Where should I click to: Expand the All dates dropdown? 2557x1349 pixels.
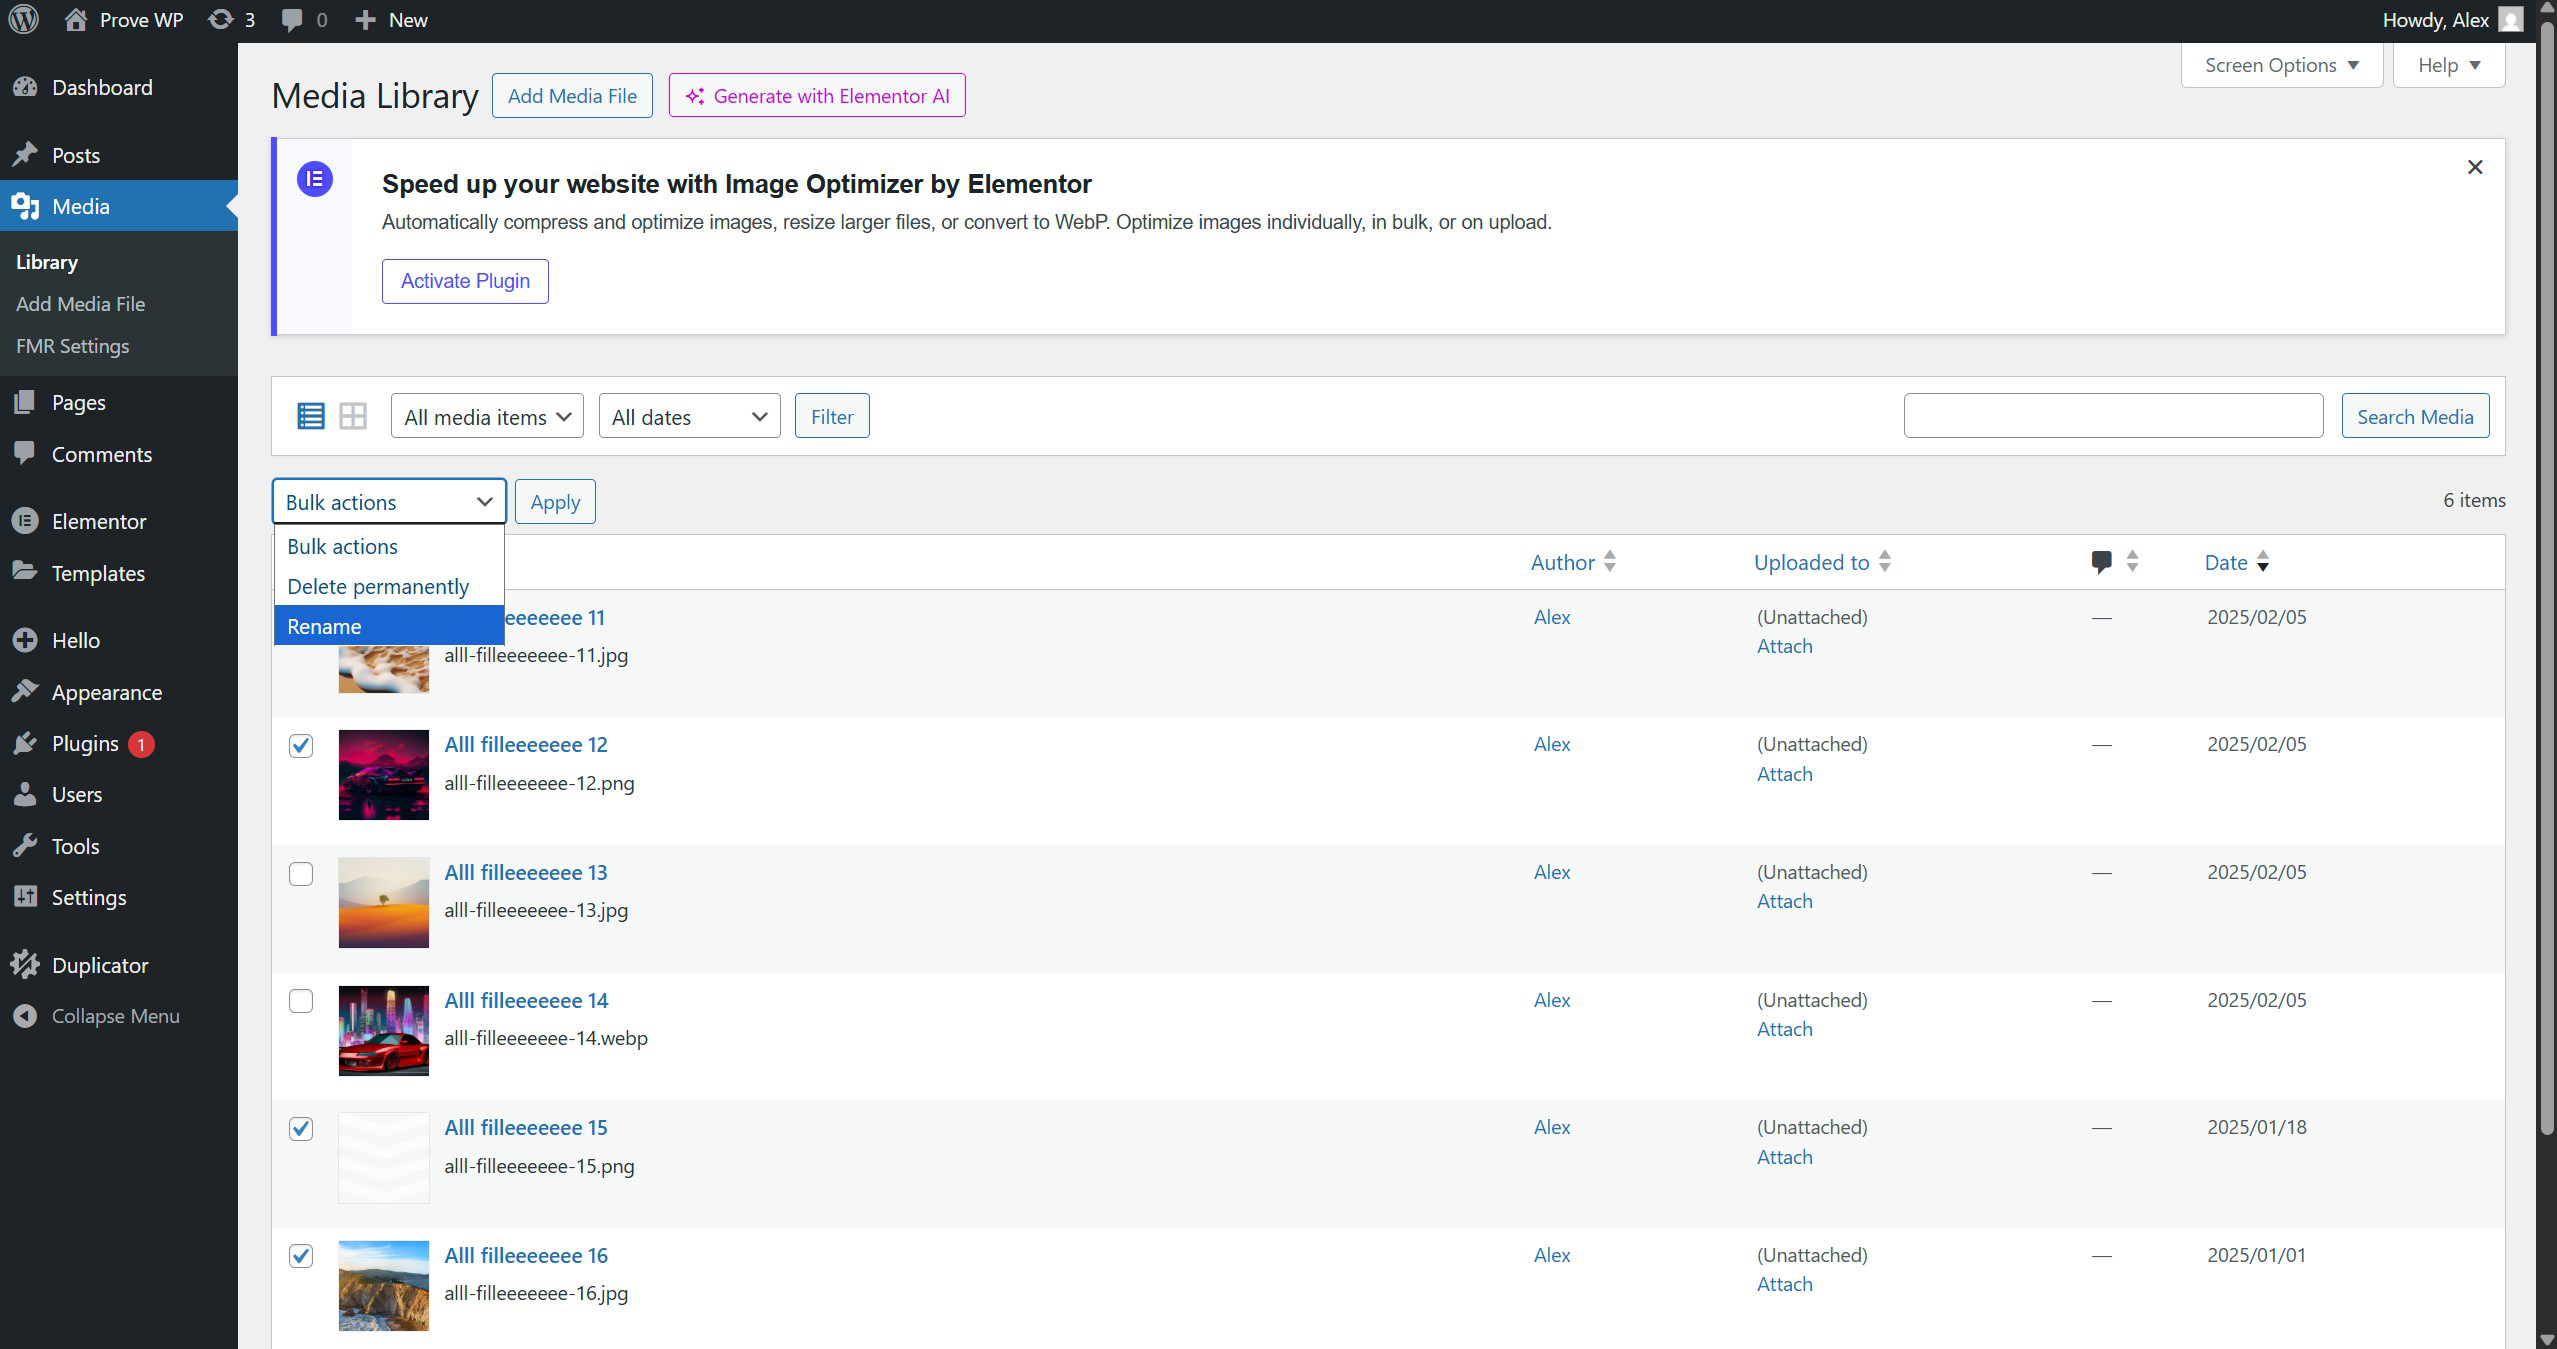click(689, 417)
